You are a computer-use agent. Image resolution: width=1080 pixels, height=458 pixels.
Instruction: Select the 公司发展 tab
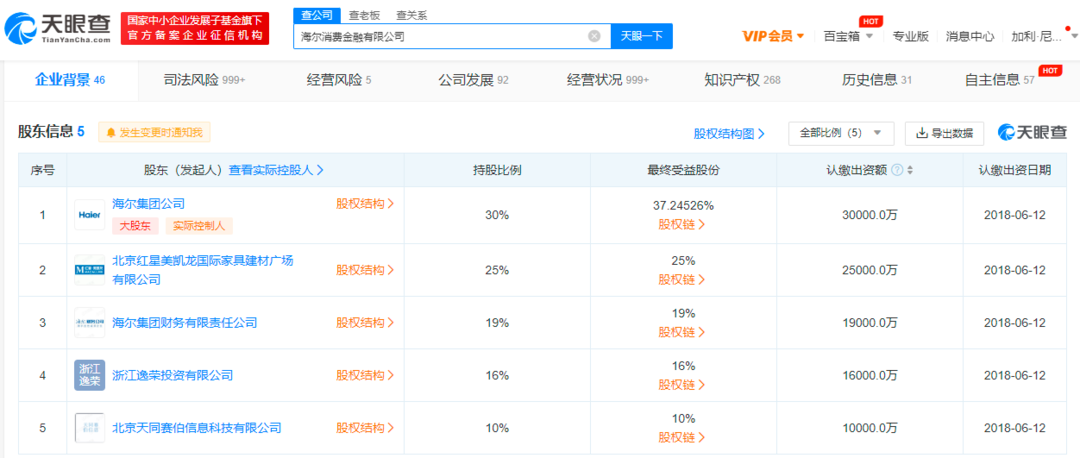(x=473, y=81)
